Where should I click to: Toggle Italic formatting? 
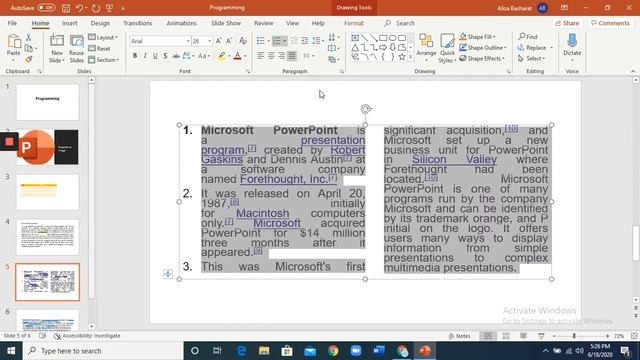coord(145,56)
